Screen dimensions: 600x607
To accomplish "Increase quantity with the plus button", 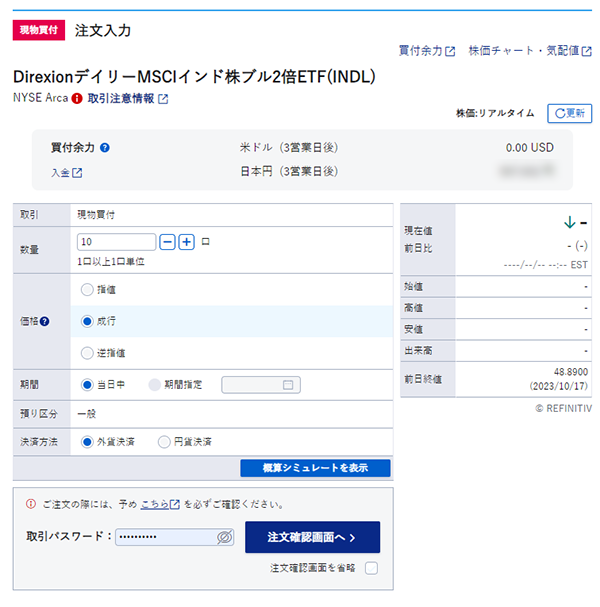I will tap(187, 242).
